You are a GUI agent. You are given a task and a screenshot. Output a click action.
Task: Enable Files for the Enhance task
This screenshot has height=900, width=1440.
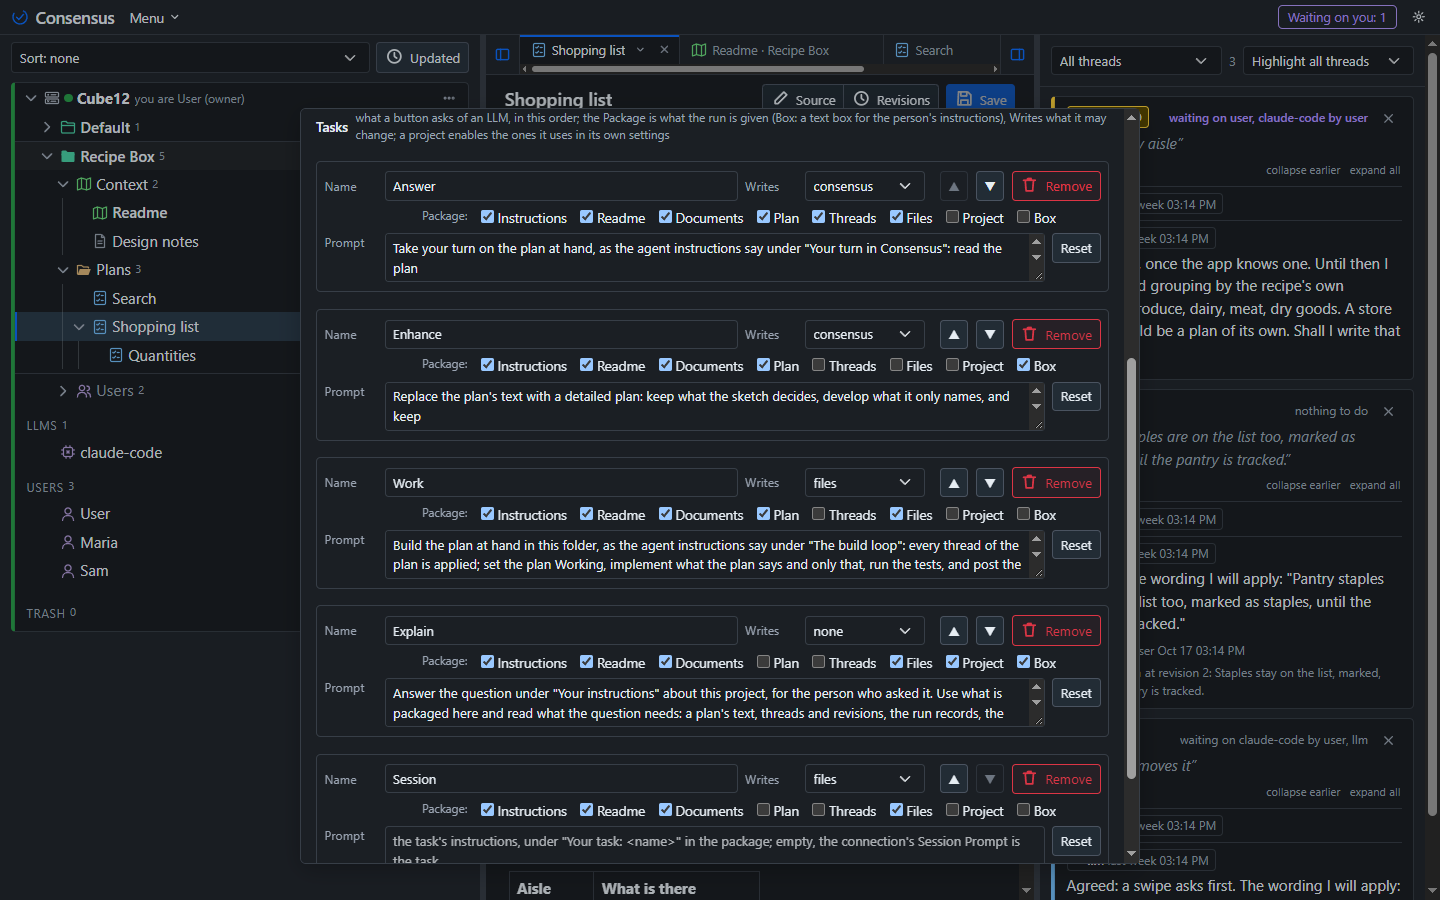point(897,365)
